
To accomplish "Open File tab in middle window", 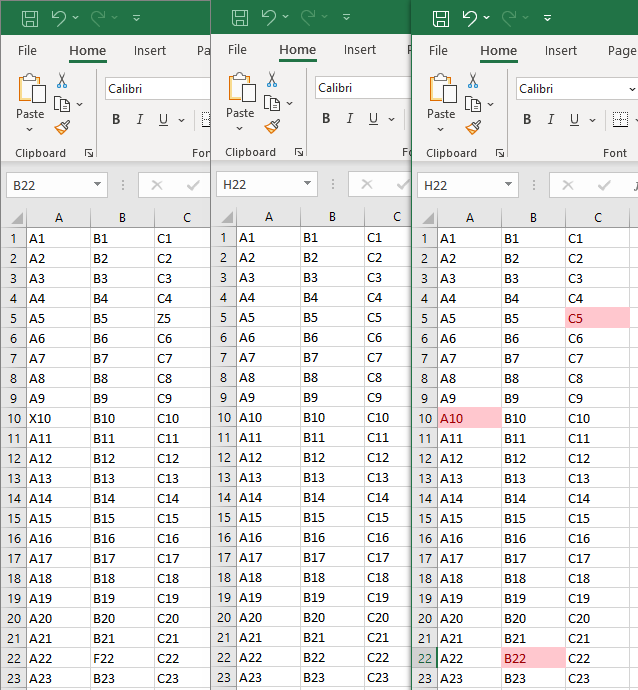I will coord(237,50).
